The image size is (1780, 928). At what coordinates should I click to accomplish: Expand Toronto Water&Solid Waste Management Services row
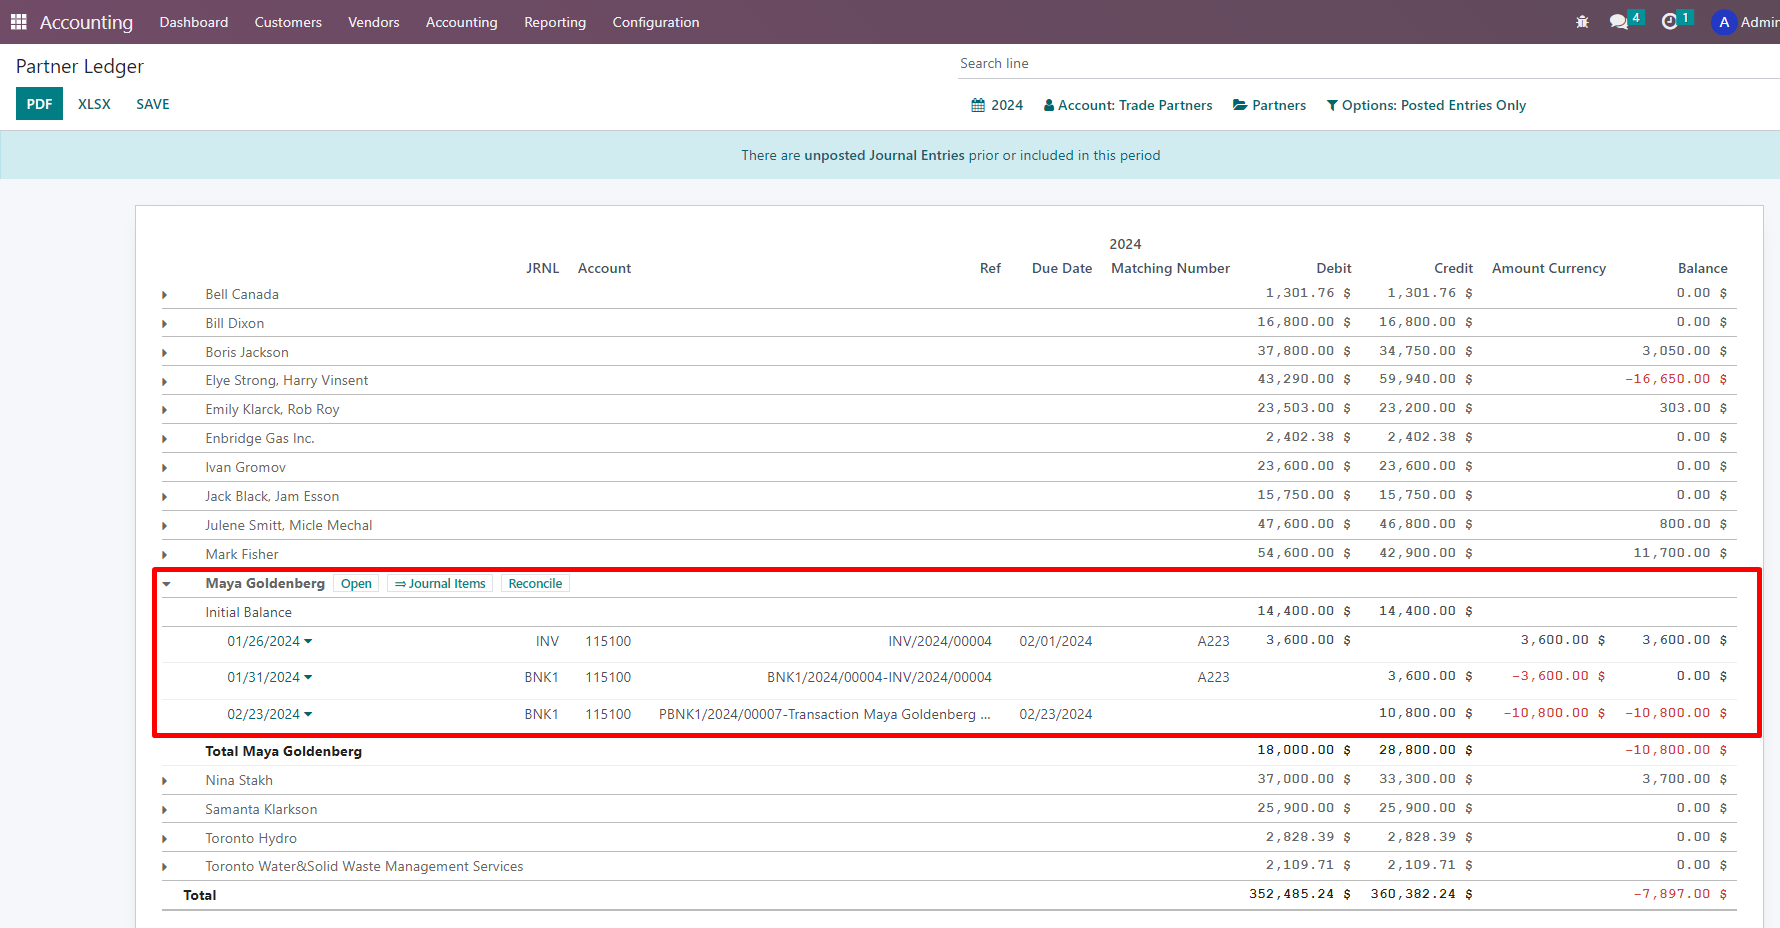pyautogui.click(x=164, y=867)
